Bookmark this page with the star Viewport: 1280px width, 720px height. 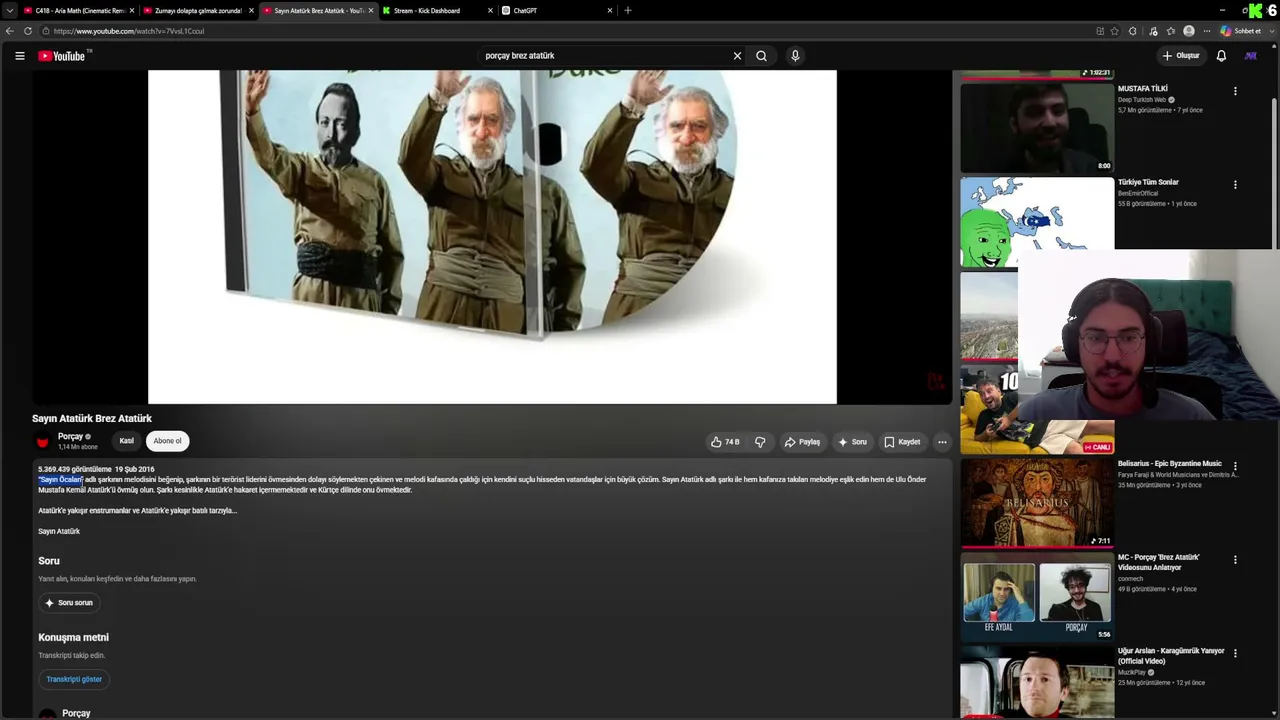click(x=1115, y=31)
